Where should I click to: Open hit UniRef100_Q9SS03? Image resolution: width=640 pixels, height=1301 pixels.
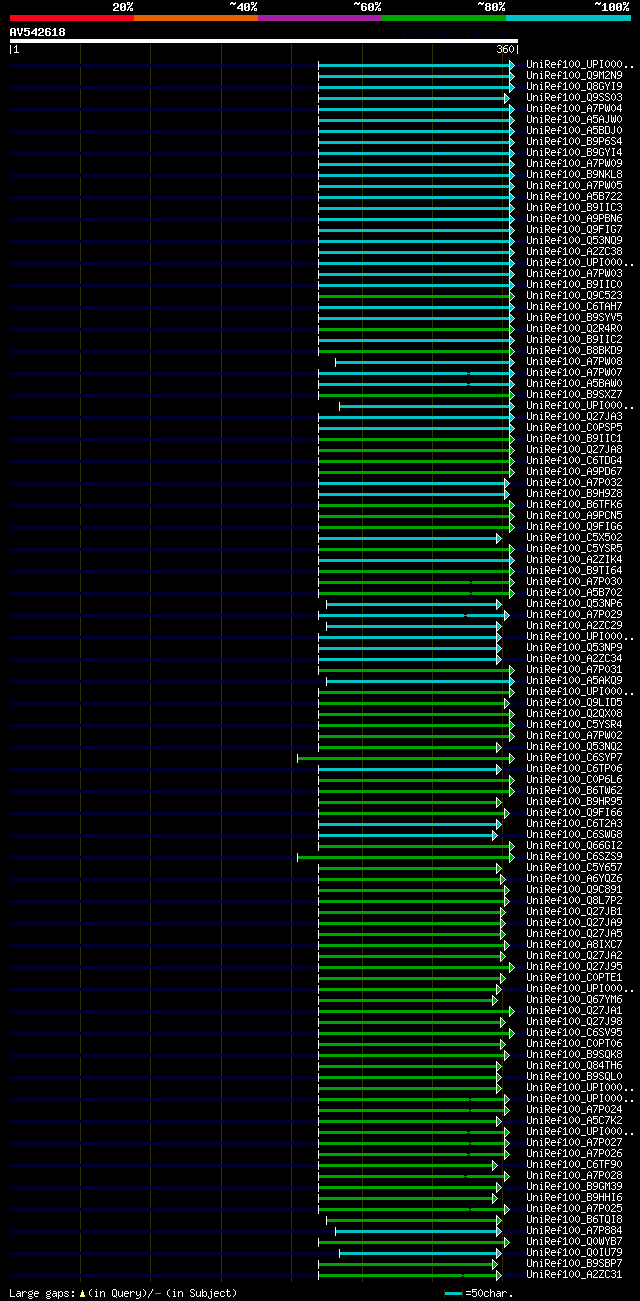coord(574,97)
